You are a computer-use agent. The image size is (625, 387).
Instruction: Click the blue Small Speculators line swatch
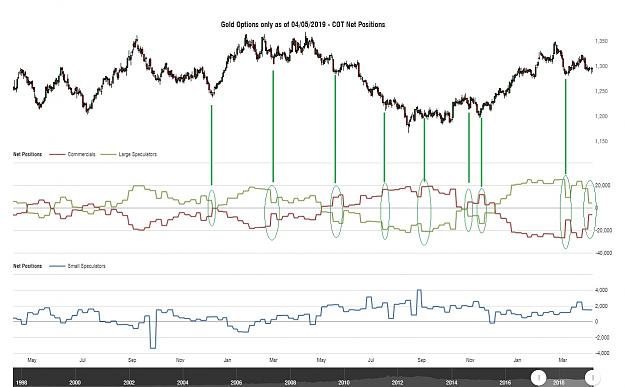tap(57, 266)
